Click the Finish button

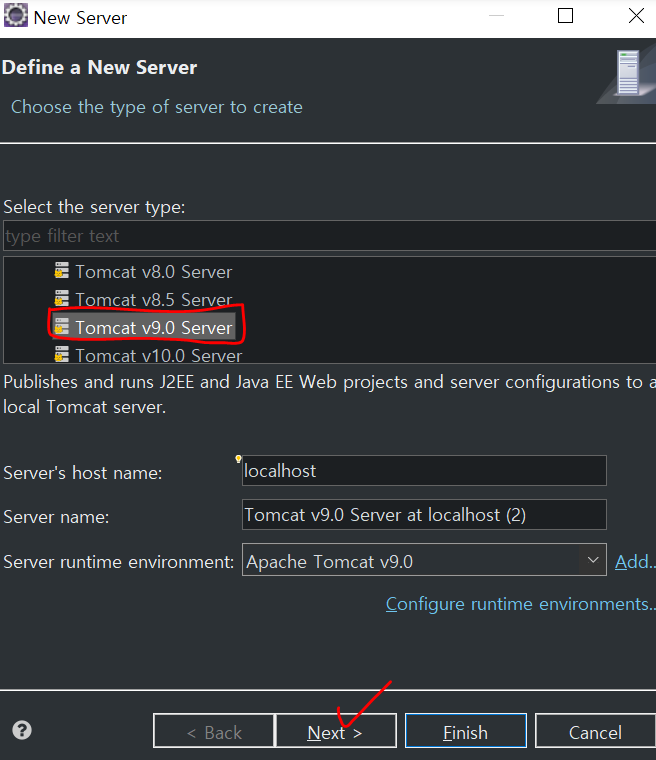[x=465, y=731]
